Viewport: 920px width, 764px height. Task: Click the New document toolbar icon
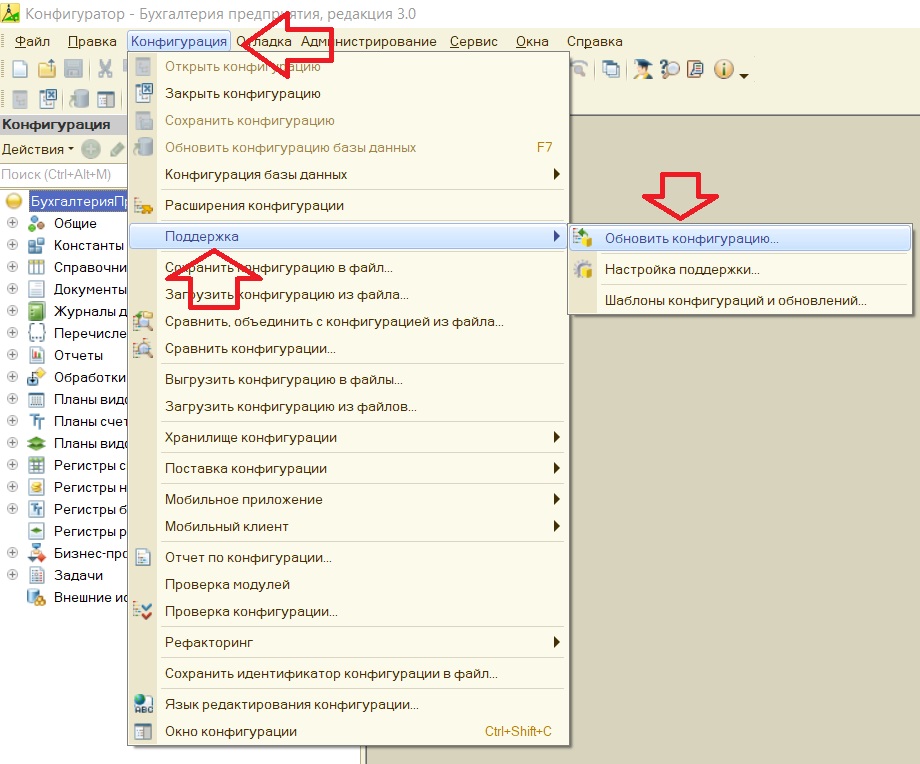point(20,69)
